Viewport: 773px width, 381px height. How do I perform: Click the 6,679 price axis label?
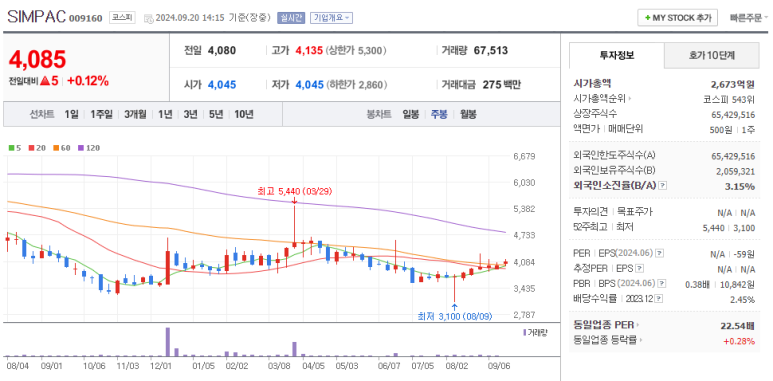pyautogui.click(x=524, y=157)
